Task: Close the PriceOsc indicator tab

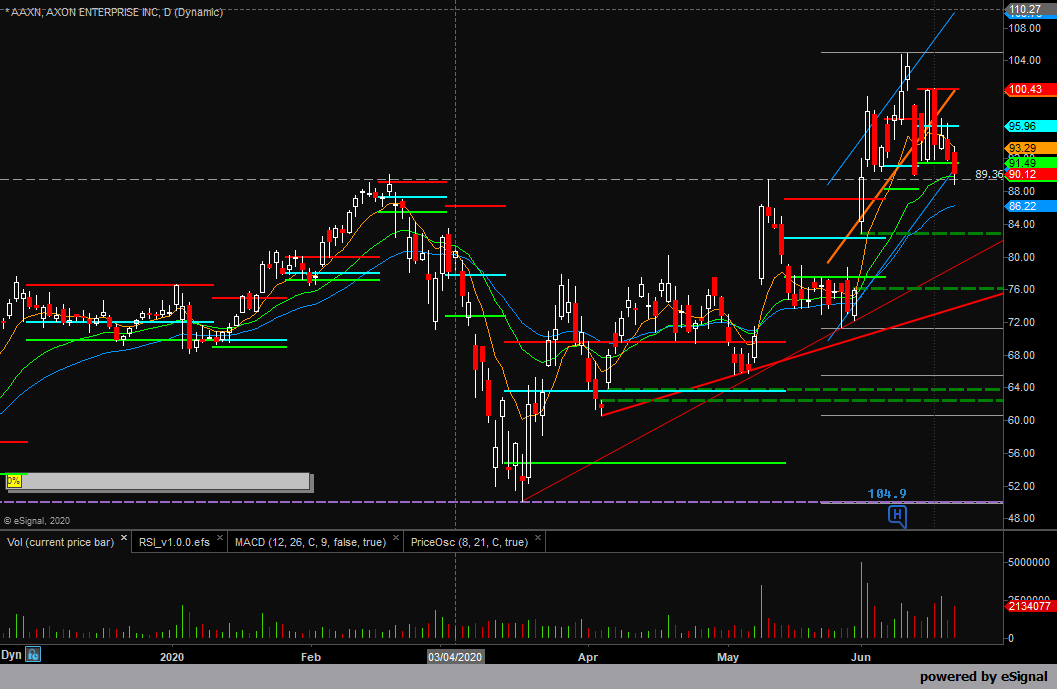Action: tap(538, 538)
